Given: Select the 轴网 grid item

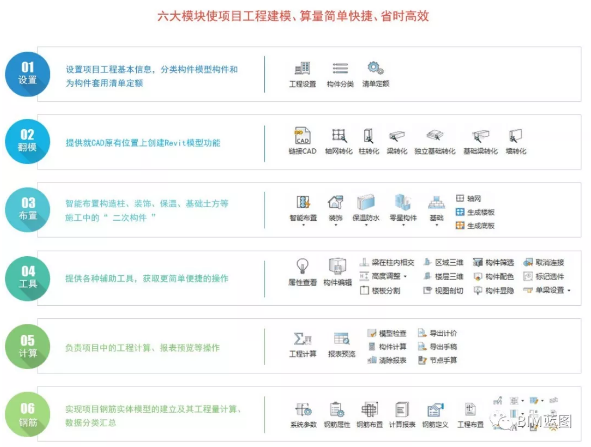Looking at the screenshot, I should pos(469,198).
